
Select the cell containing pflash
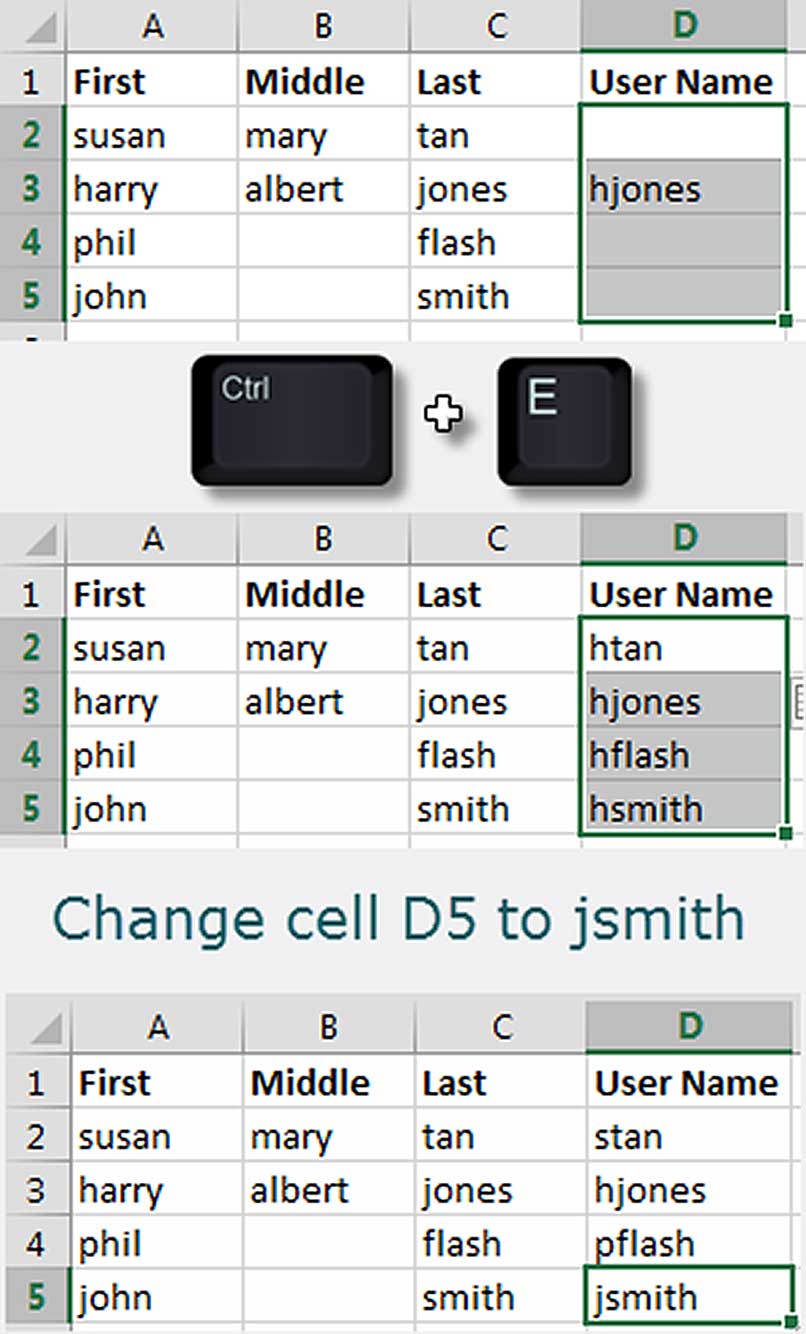coord(687,1244)
